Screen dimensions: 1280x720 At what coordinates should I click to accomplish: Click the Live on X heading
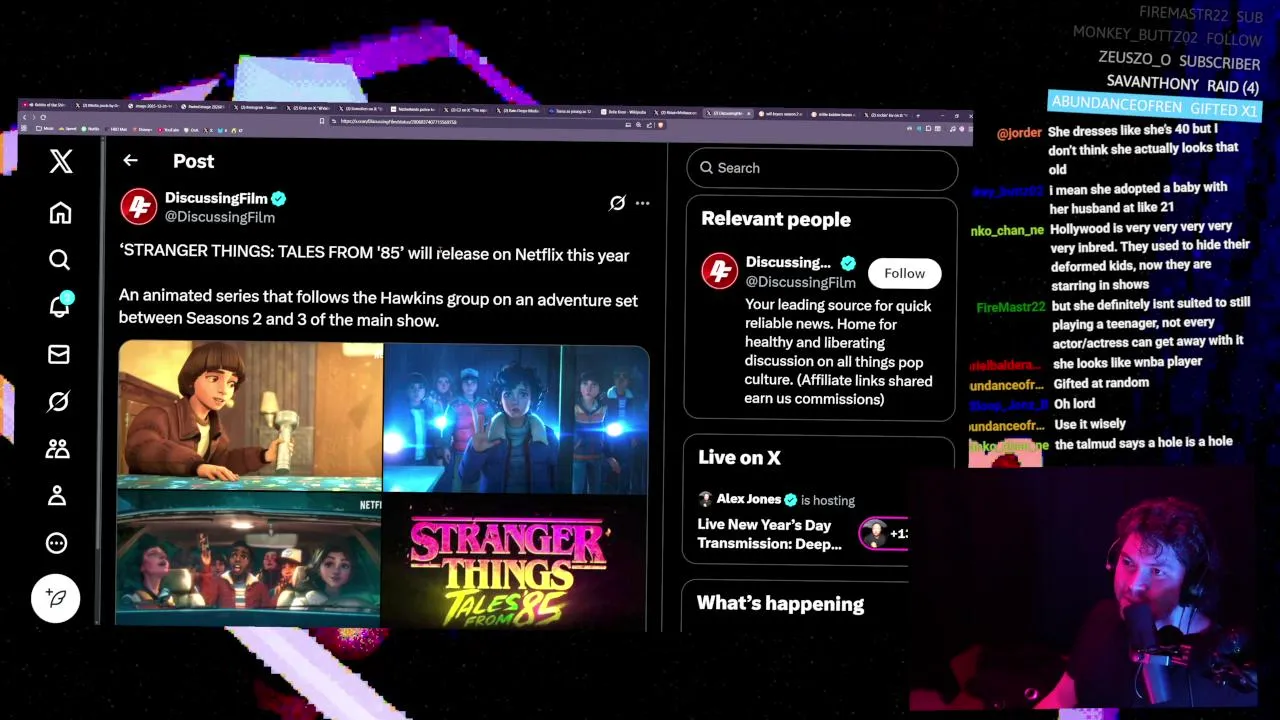(x=739, y=457)
